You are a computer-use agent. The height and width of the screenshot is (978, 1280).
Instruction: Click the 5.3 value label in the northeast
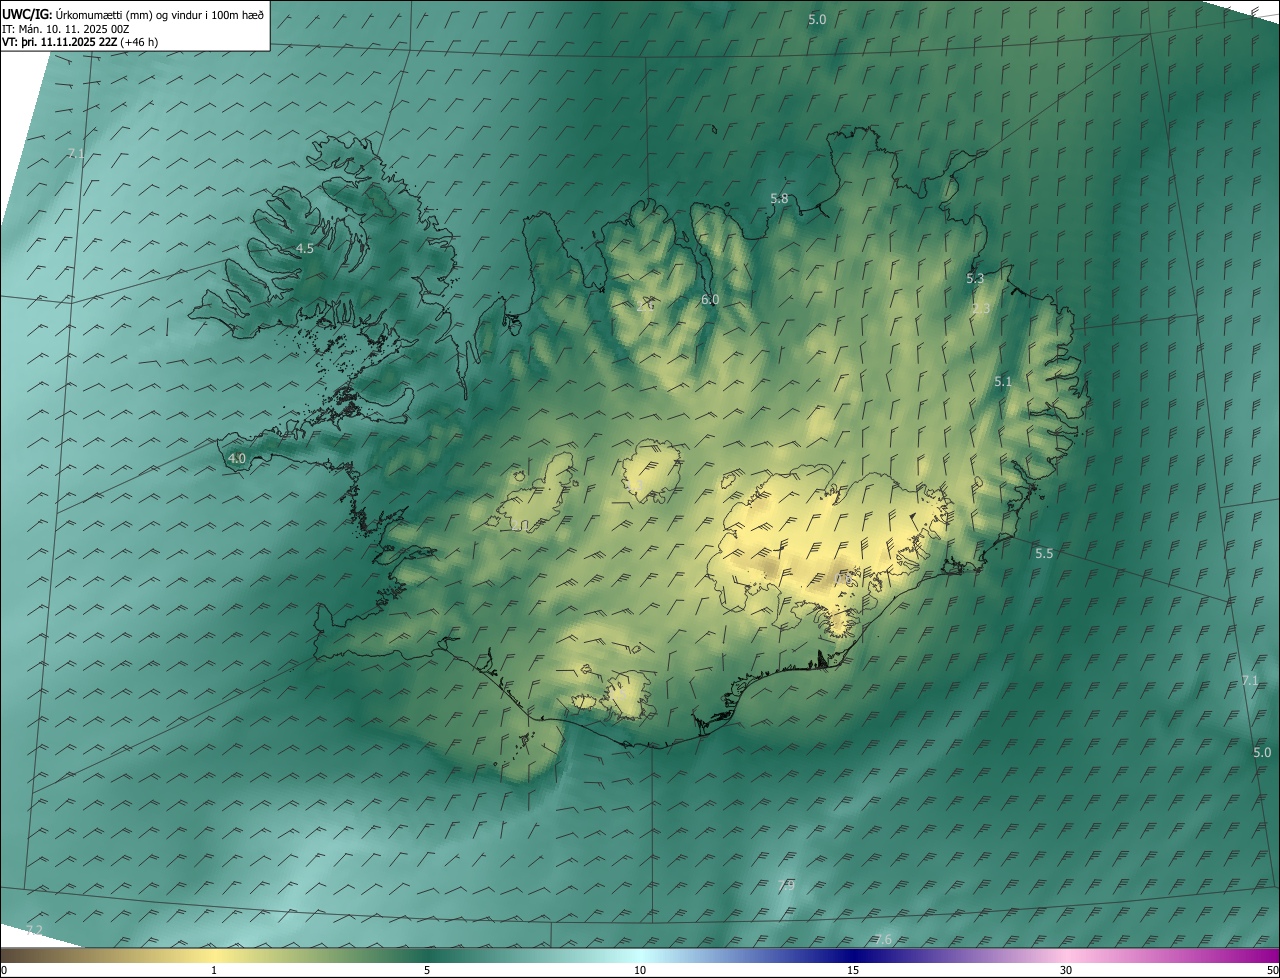pos(975,278)
